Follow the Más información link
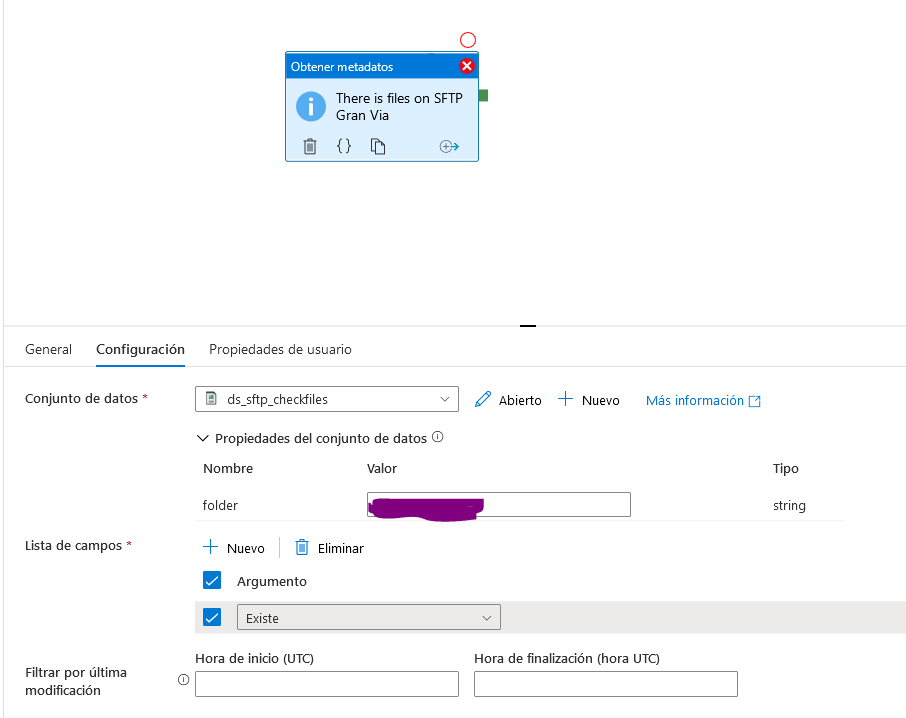Viewport: 906px width, 718px height. (694, 400)
